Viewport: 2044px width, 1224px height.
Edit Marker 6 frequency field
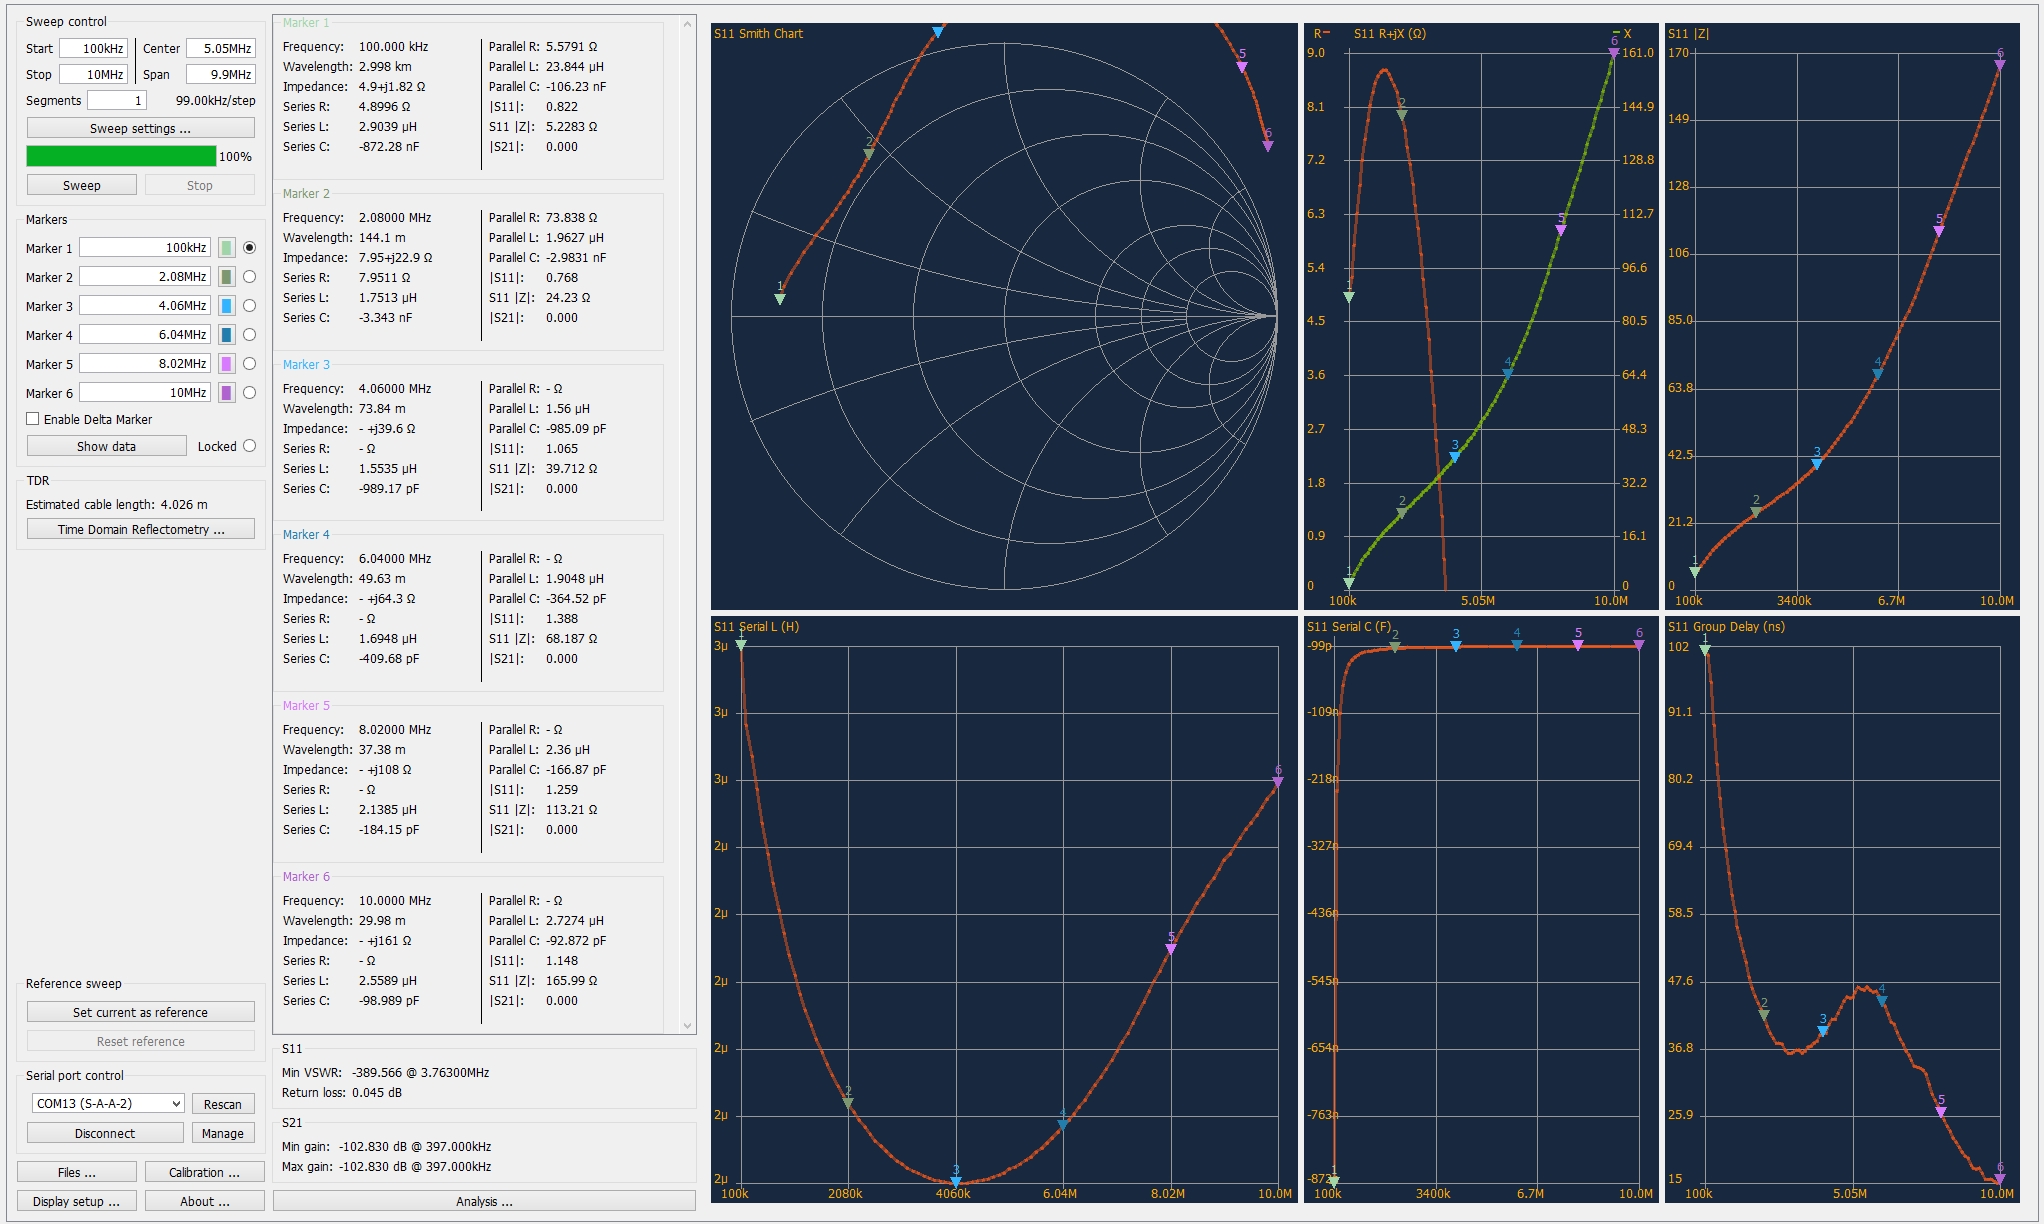coord(145,393)
